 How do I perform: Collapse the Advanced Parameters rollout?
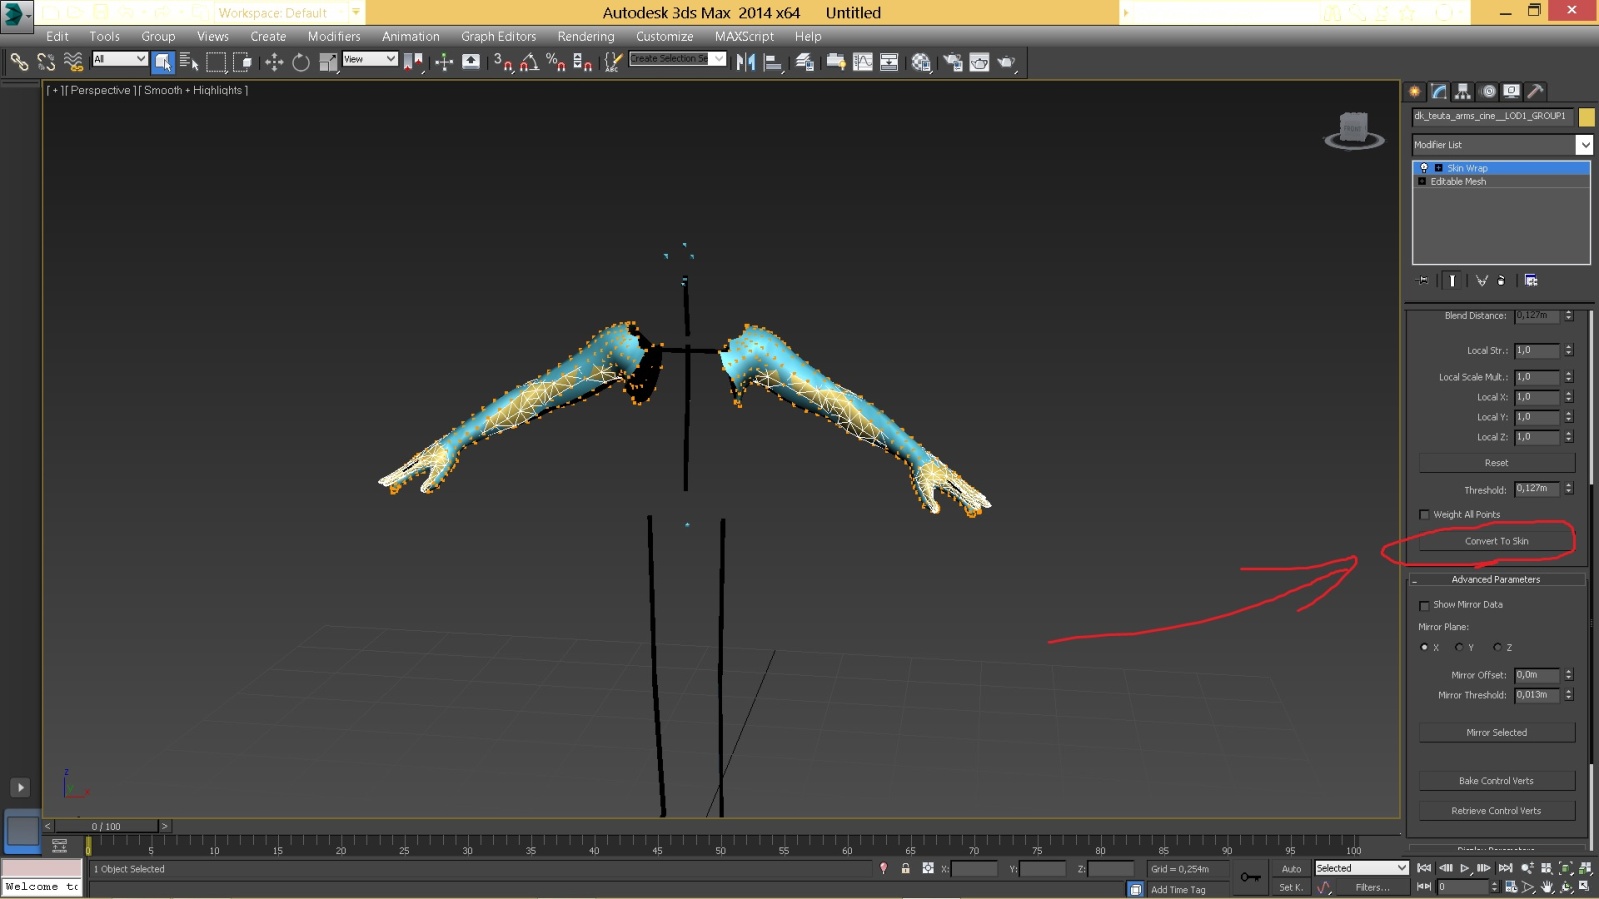click(1496, 580)
